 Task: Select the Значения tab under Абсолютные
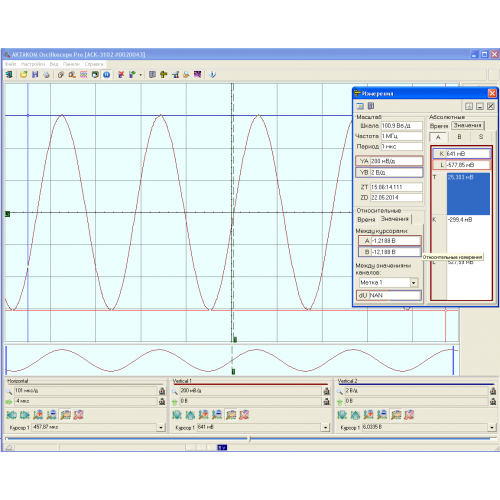click(468, 126)
